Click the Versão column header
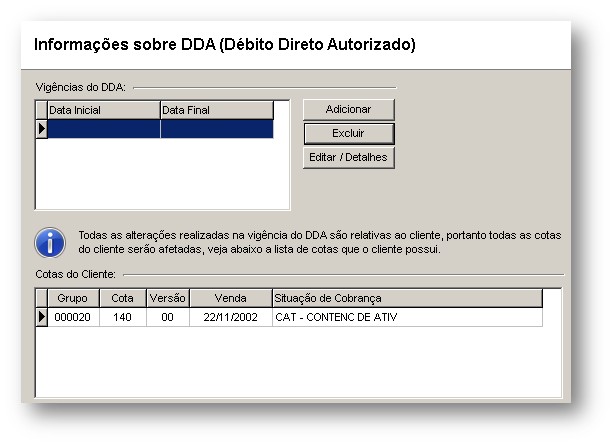Viewport: 613px width, 445px height. coord(168,298)
